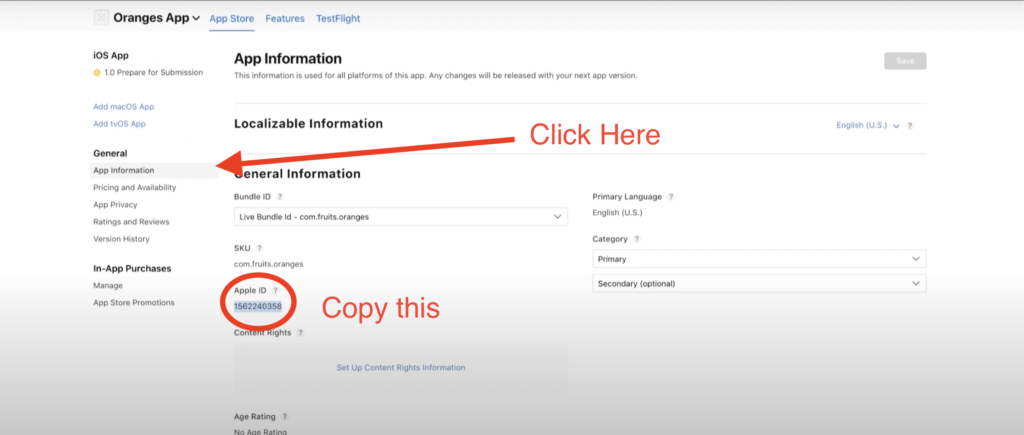
Task: Click Set Up Content Rights Information link
Action: [400, 367]
